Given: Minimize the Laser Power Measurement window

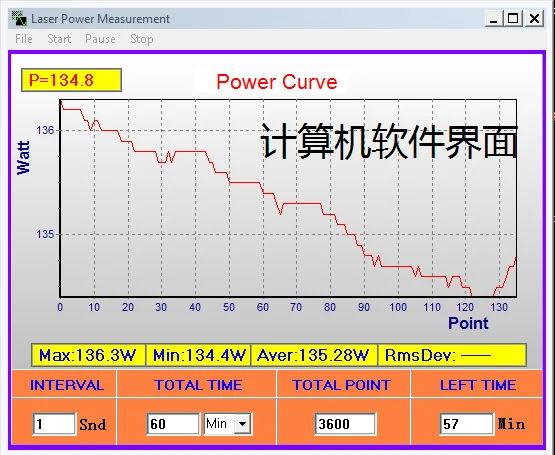Looking at the screenshot, I should tap(494, 18).
